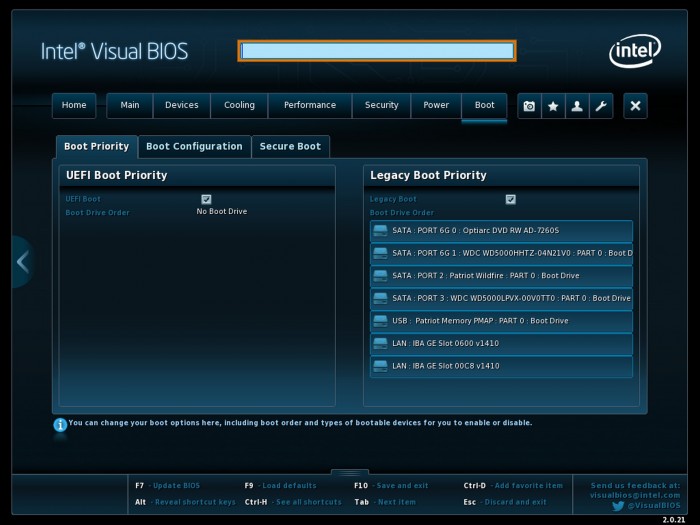Click drive icon for WD5000LPVX entry
700x525 pixels.
click(380, 298)
